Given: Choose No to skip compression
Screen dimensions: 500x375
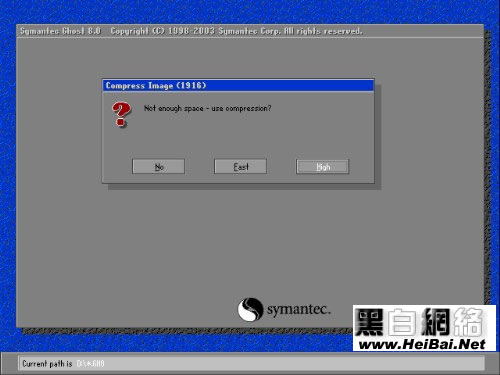Looking at the screenshot, I should [158, 166].
